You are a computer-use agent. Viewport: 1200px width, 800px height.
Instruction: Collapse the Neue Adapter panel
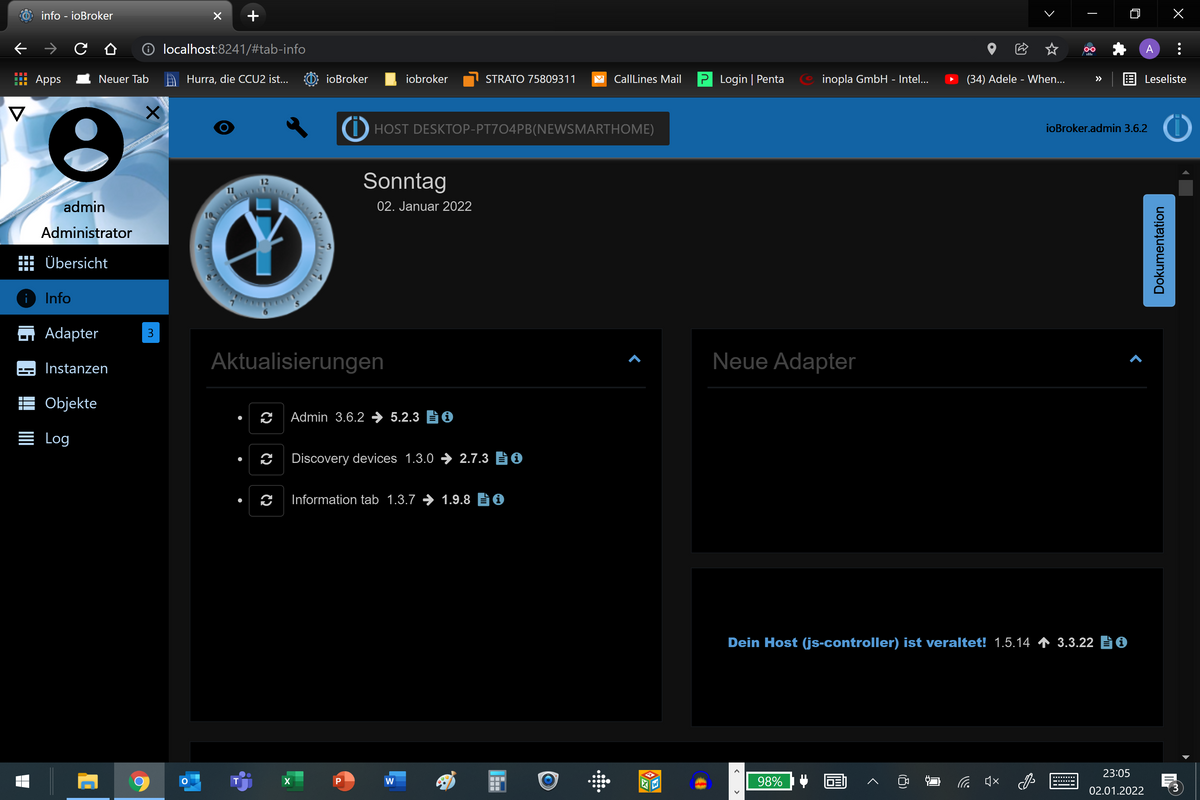[x=1135, y=359]
